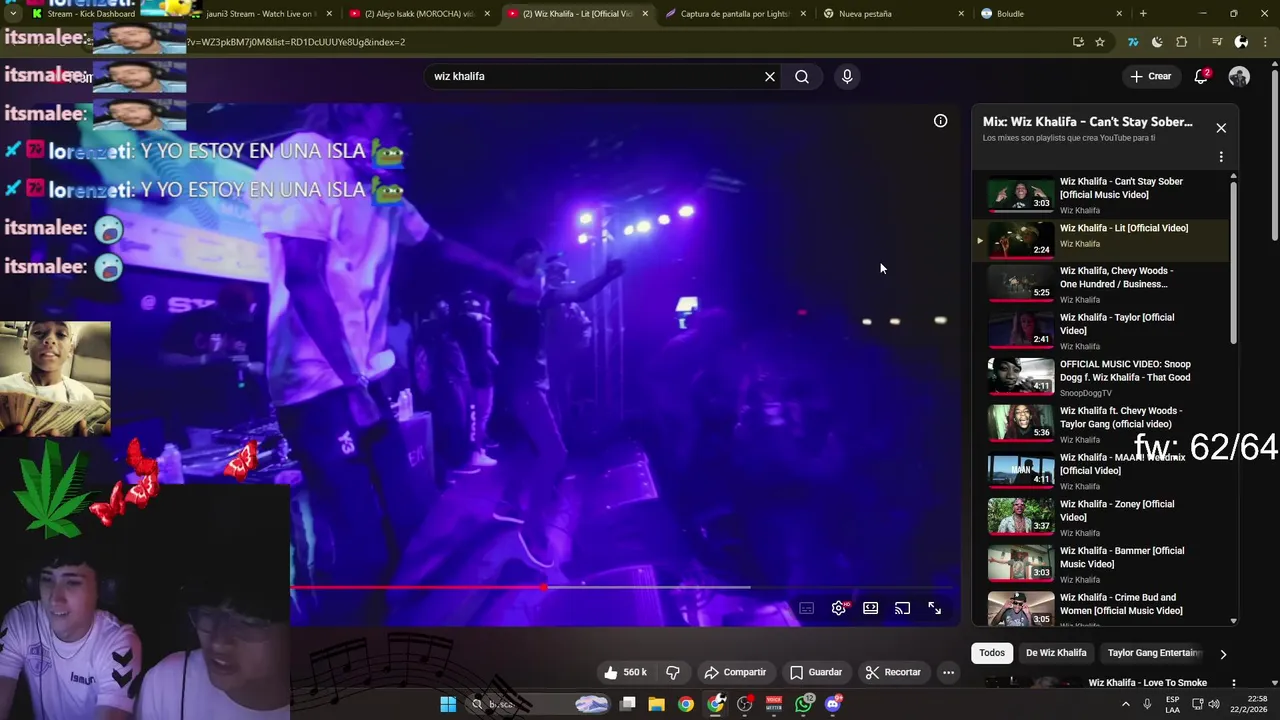This screenshot has width=1280, height=720.
Task: Click the Recortar clip button
Action: [x=893, y=672]
